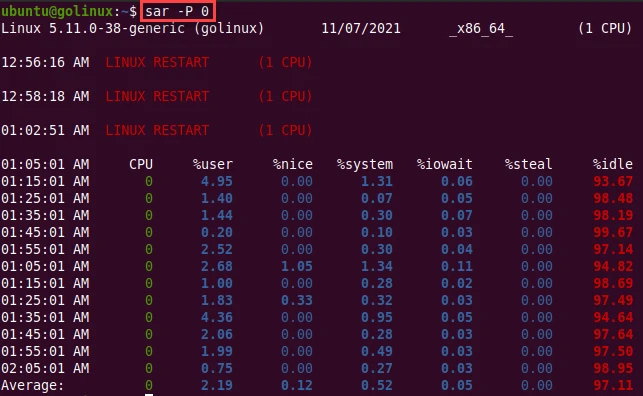
Task: Click the average %user value 2.19
Action: [217, 385]
